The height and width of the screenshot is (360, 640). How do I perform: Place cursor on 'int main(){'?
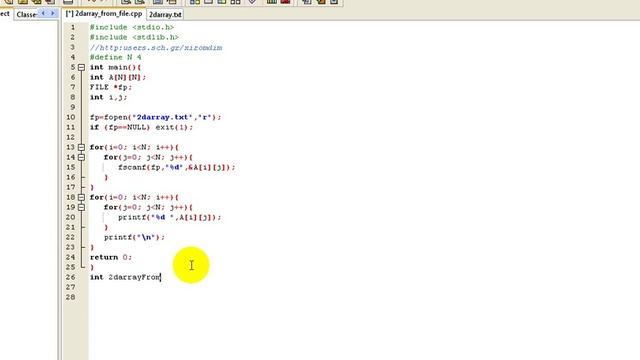point(116,67)
